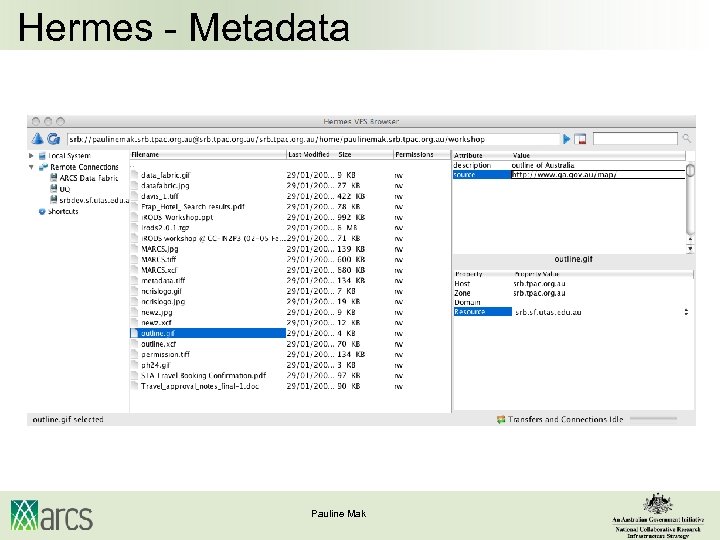
Task: Collapse the Remote Connections tree node
Action: (x=31, y=167)
